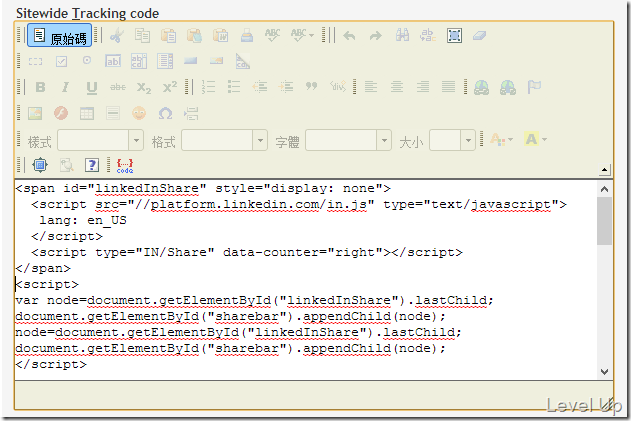Screen dimensions: 631x421
Task: Click inside the tracking code text area
Action: pyautogui.click(x=306, y=279)
